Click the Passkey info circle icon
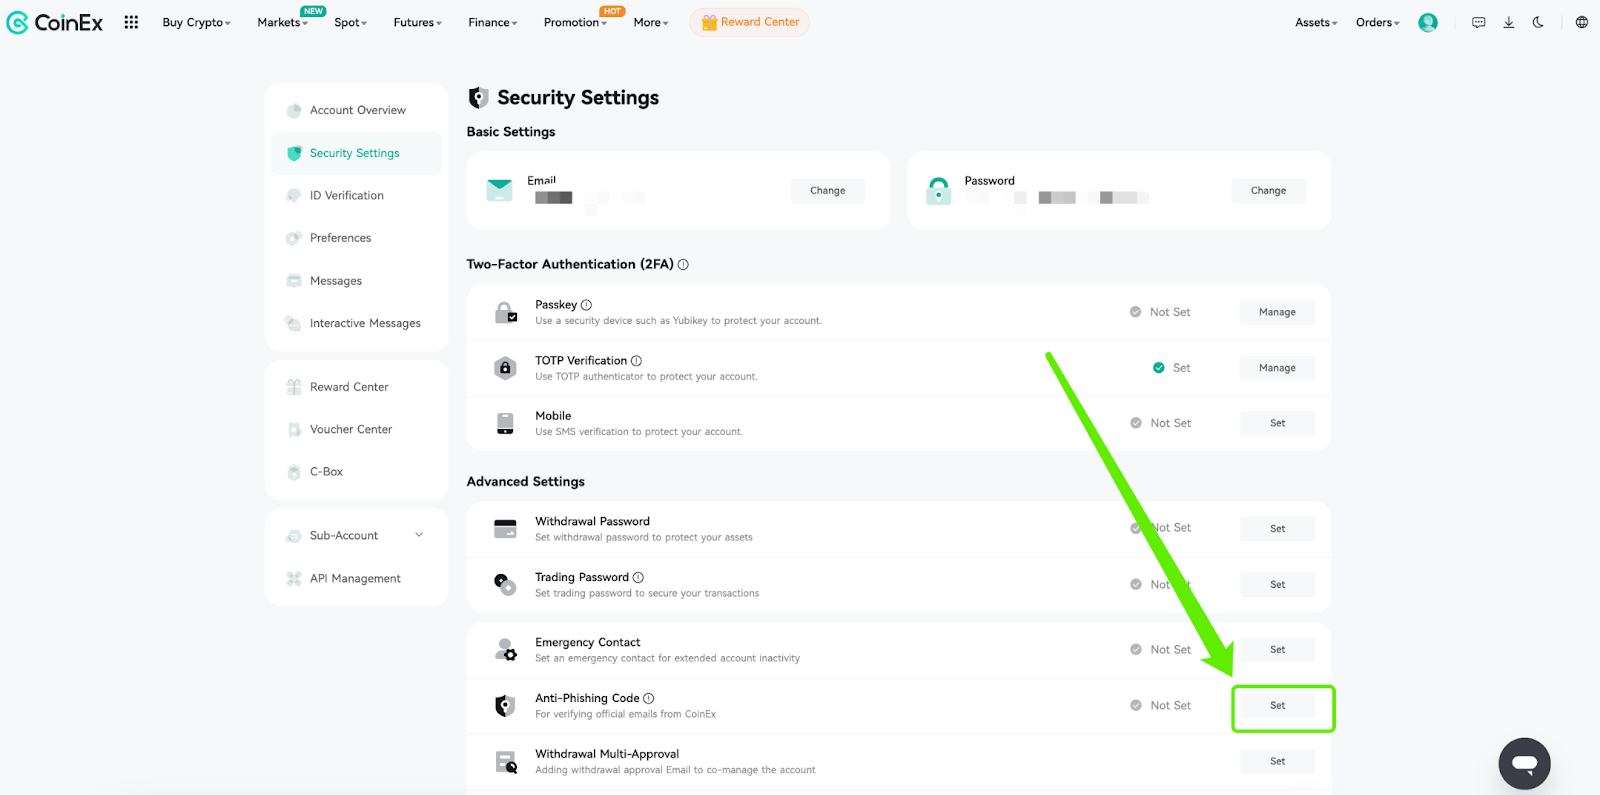Viewport: 1600px width, 795px height. coord(586,305)
